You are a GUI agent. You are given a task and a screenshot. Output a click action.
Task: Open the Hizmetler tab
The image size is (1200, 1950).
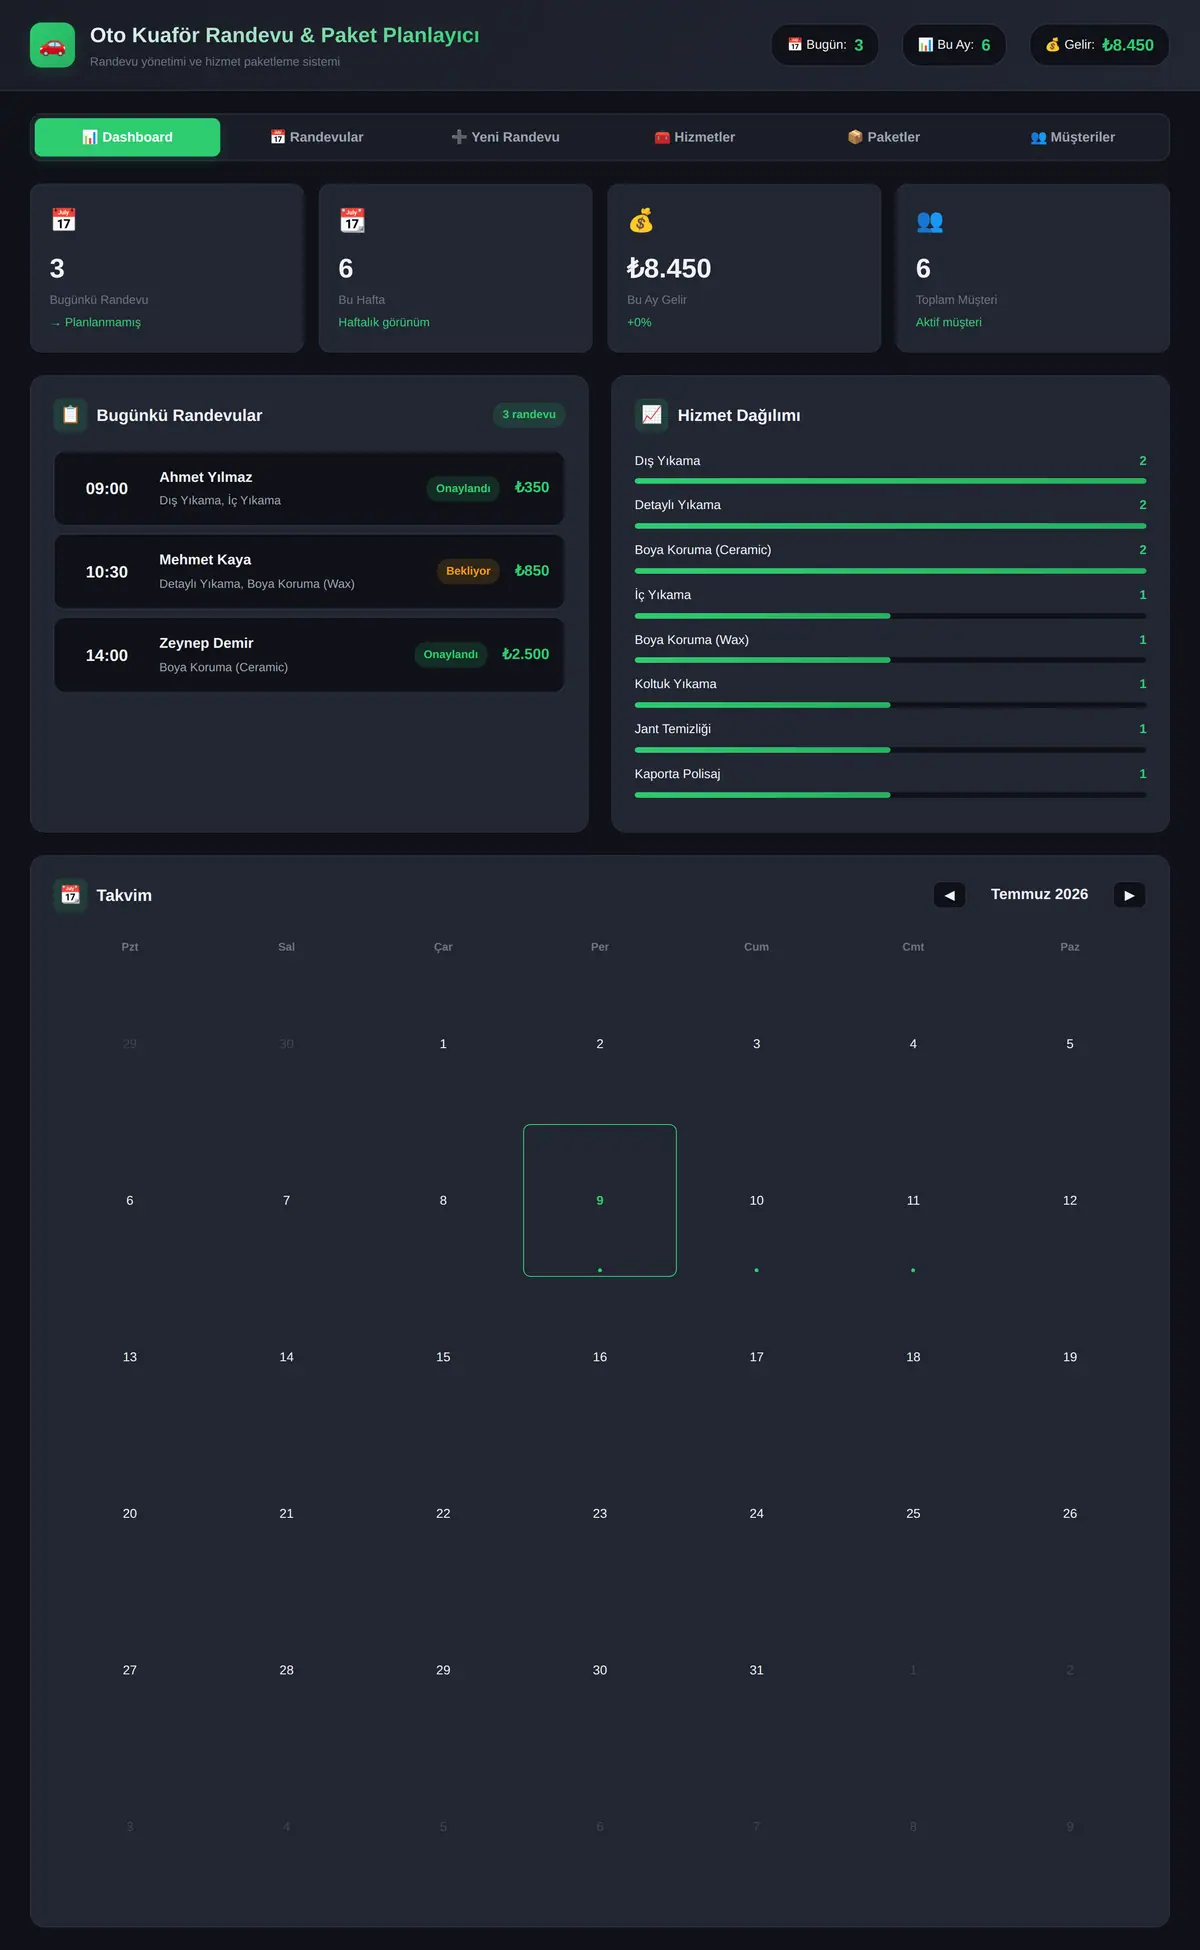695,137
